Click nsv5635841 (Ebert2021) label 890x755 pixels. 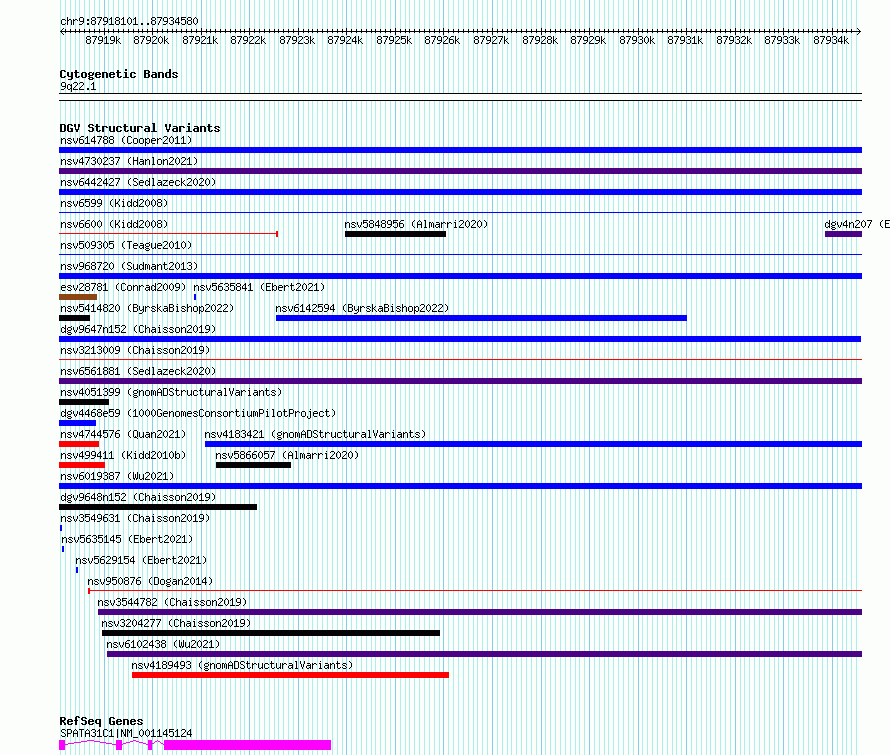(259, 287)
